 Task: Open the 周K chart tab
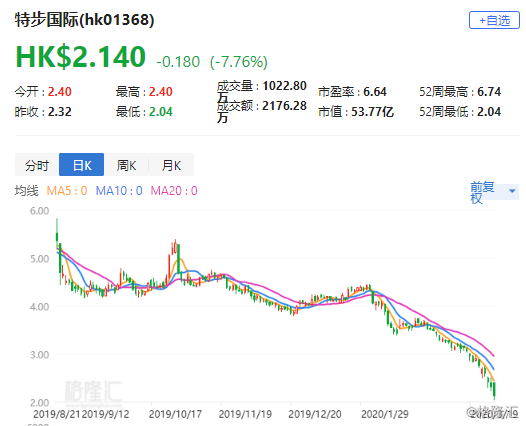click(126, 165)
